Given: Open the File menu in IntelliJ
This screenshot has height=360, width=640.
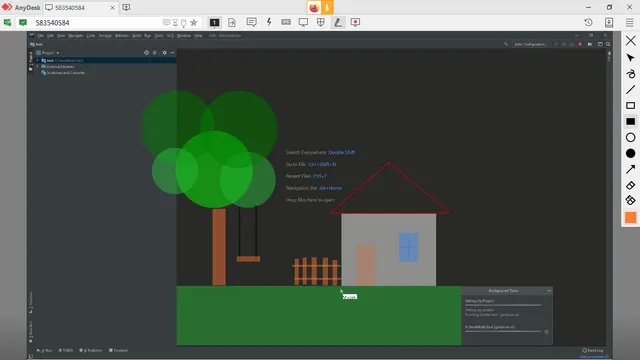Looking at the screenshot, I should 40,36.
